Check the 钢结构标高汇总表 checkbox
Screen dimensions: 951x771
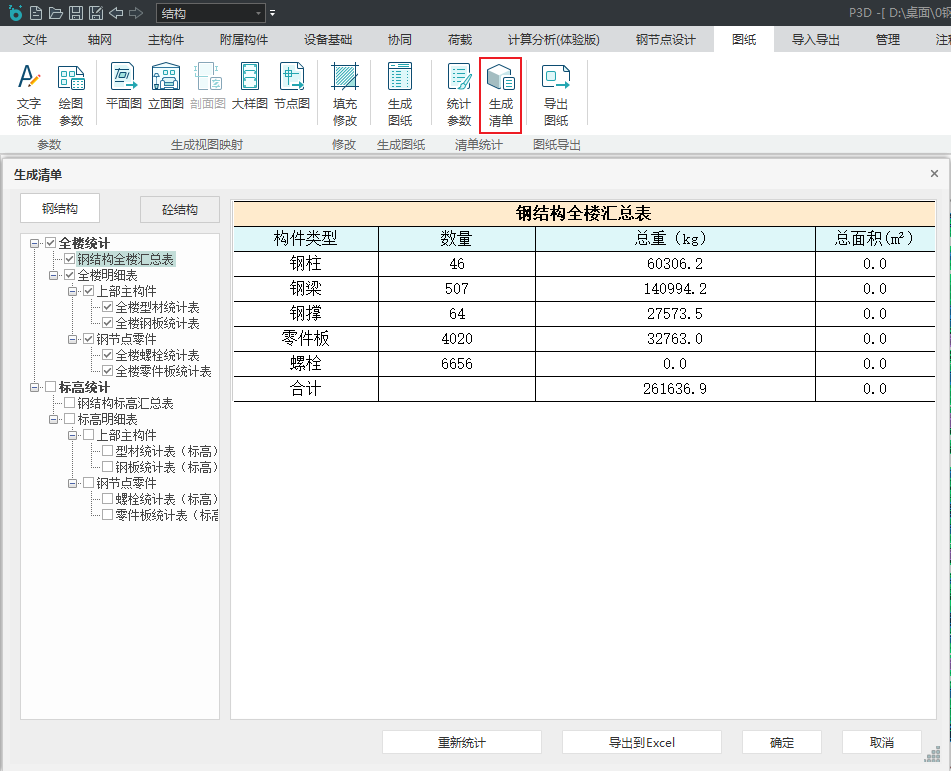tap(70, 404)
